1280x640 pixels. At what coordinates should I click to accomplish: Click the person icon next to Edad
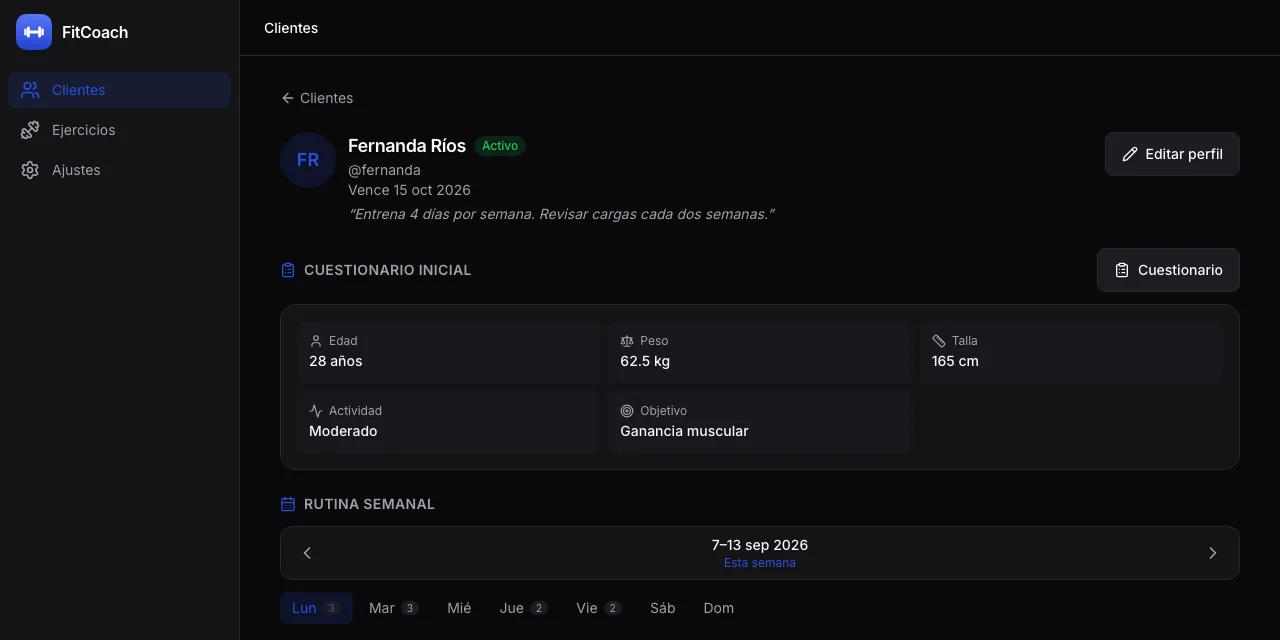316,341
